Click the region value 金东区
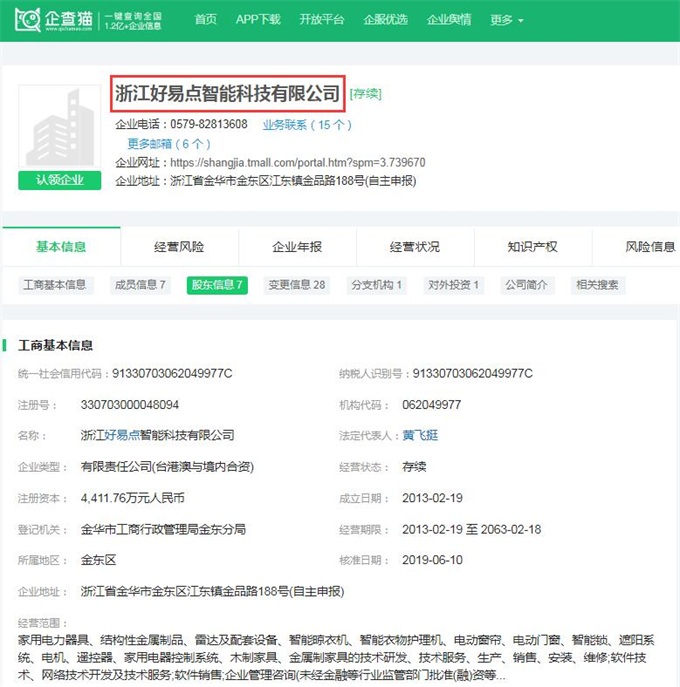 pyautogui.click(x=99, y=560)
